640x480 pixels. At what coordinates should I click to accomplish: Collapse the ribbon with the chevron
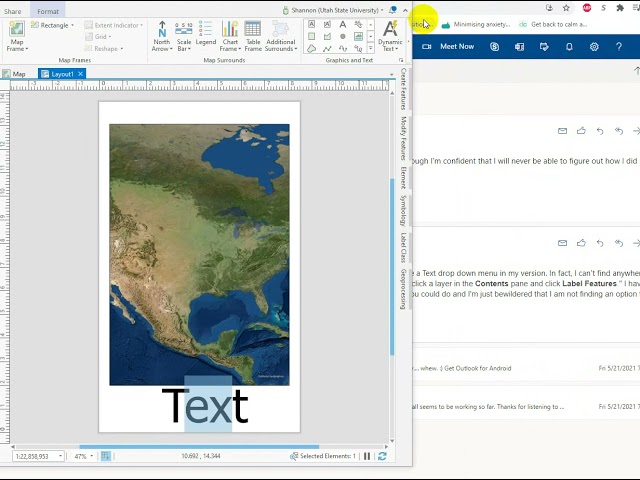pyautogui.click(x=405, y=10)
